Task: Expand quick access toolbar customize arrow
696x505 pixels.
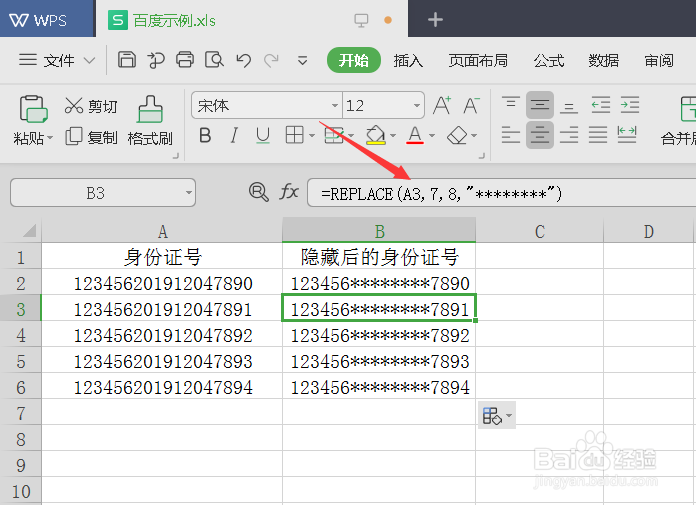Action: coord(302,60)
